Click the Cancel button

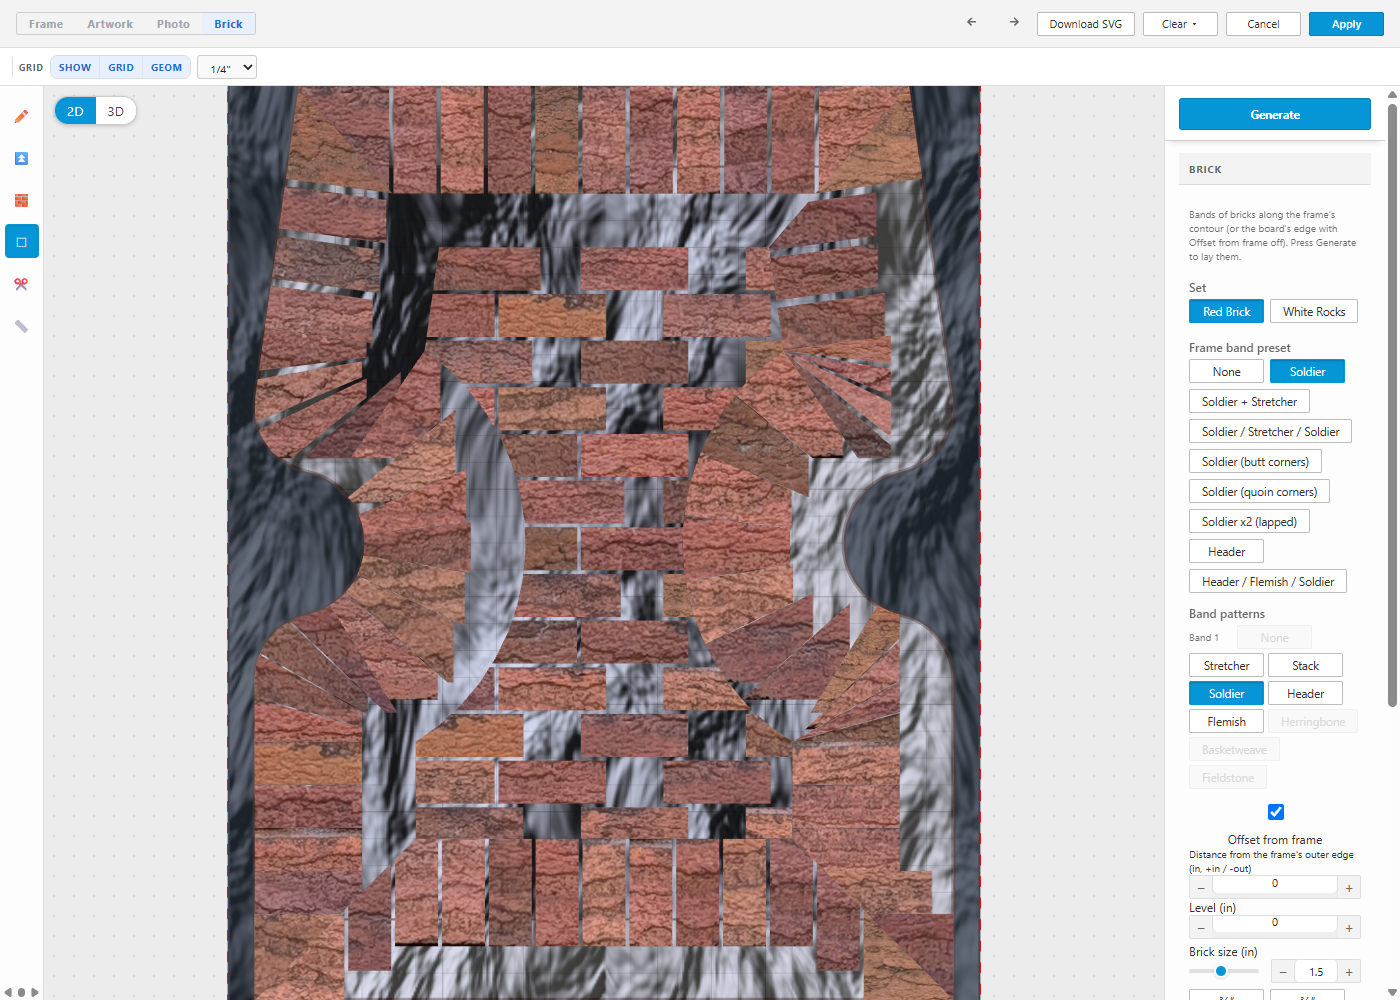(x=1263, y=24)
